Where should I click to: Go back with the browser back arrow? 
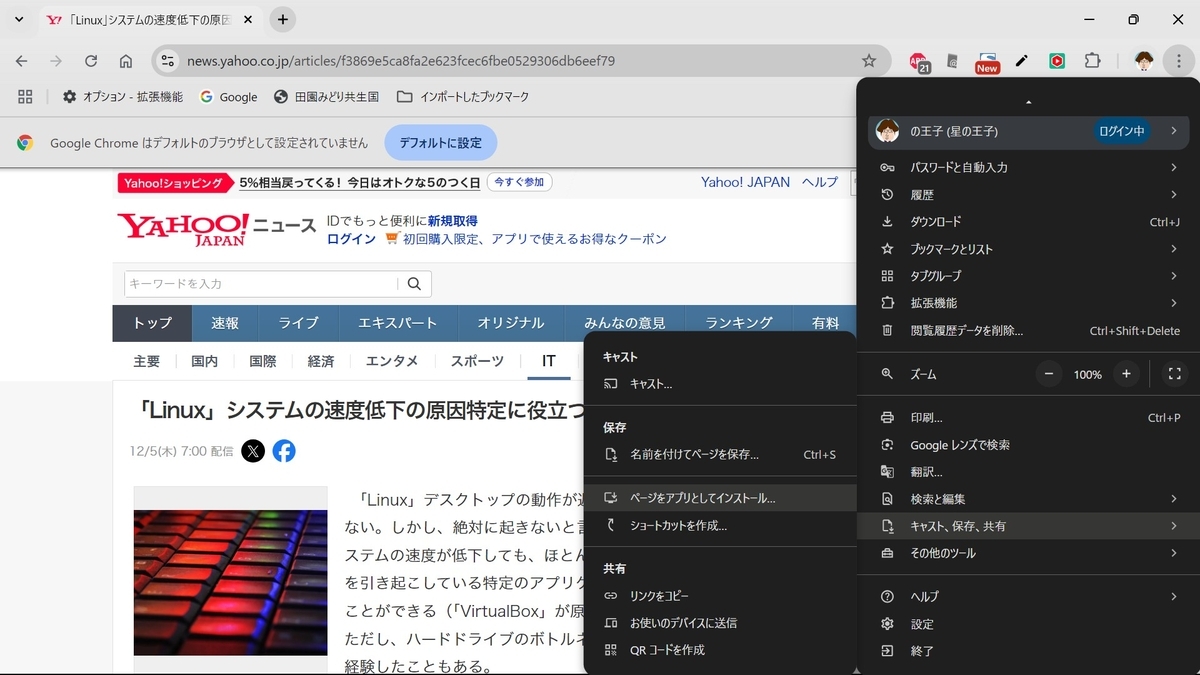[21, 61]
